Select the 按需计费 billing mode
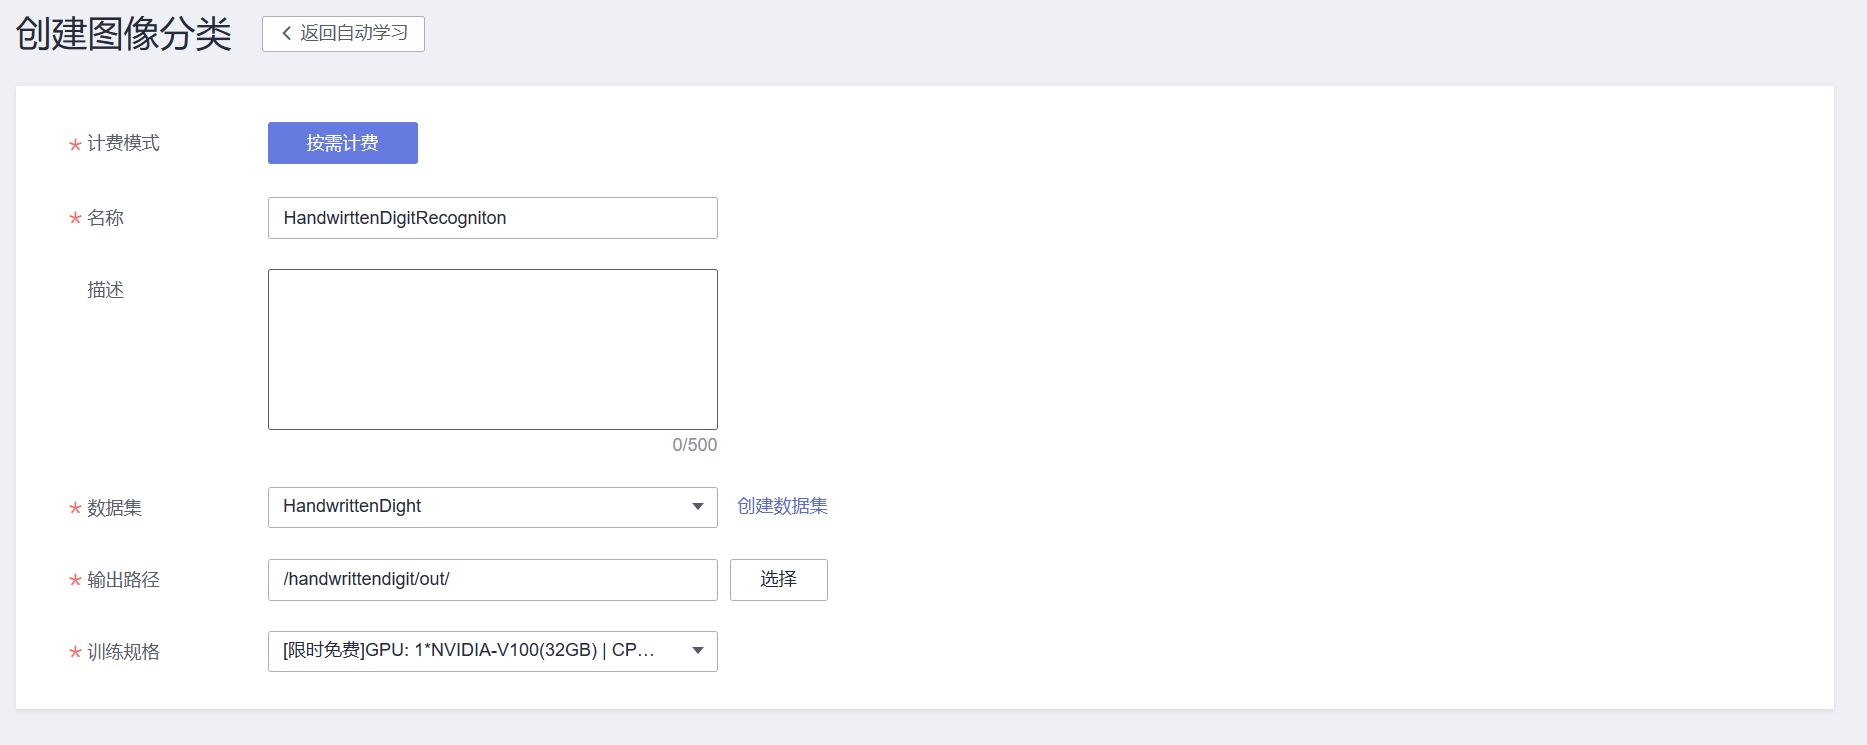The height and width of the screenshot is (745, 1867). (x=342, y=142)
